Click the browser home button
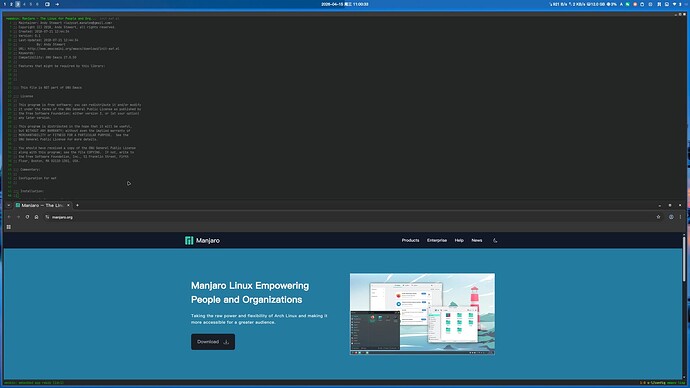 [x=37, y=217]
